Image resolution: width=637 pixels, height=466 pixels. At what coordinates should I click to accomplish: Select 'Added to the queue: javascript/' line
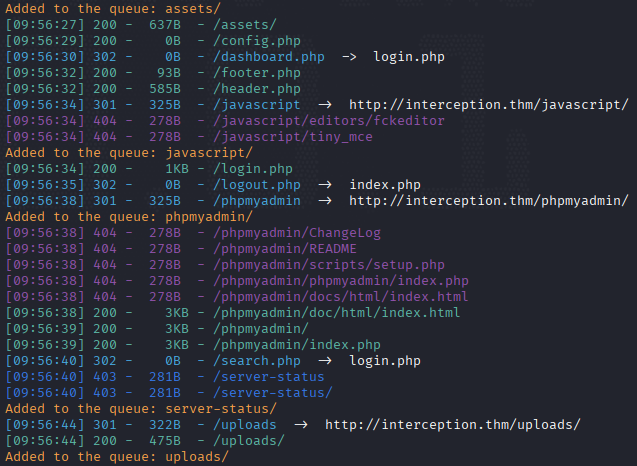pyautogui.click(x=129, y=153)
